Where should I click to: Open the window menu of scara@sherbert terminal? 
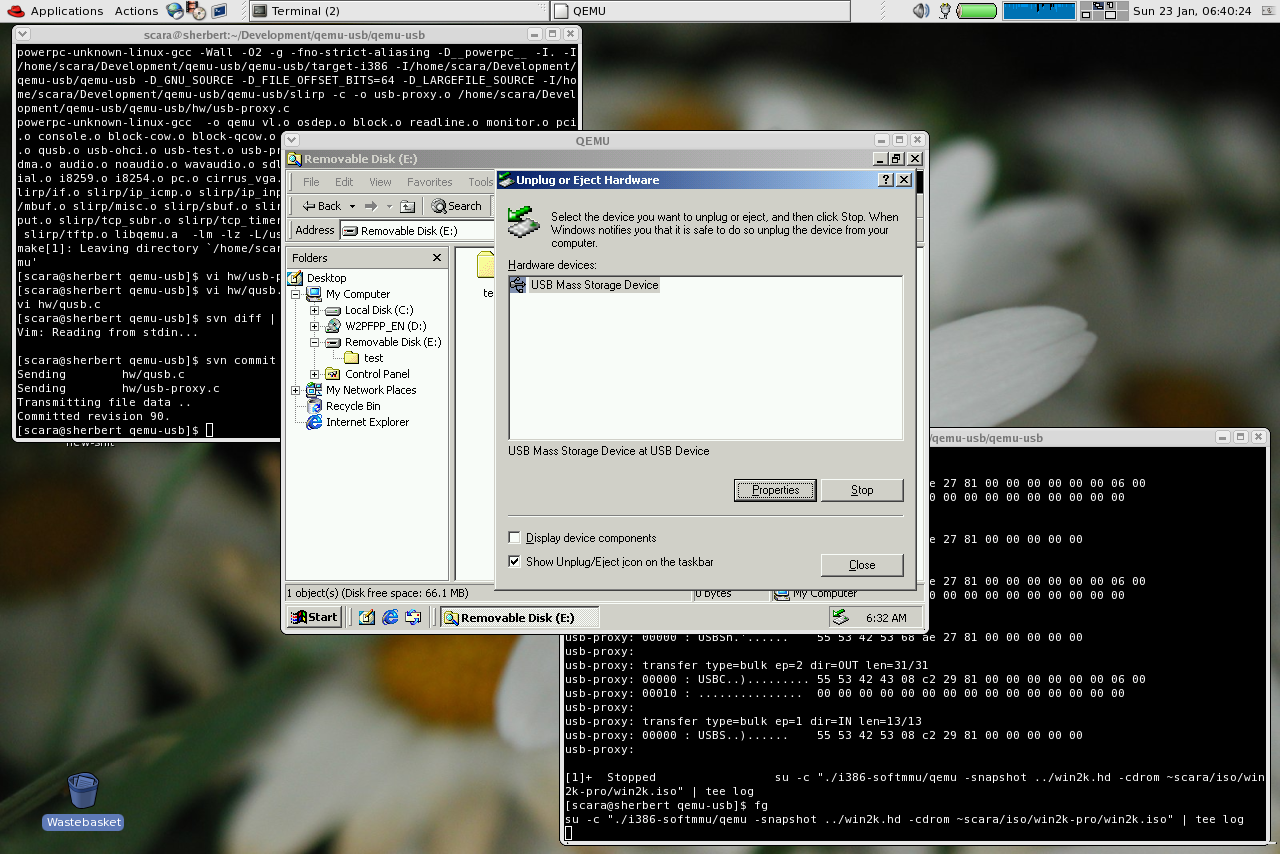(x=23, y=34)
